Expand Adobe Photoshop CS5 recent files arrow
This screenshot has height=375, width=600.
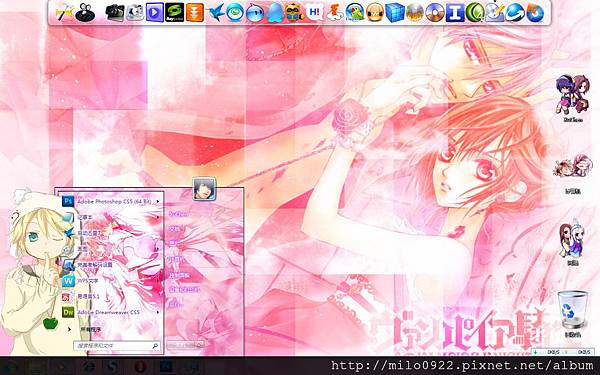[158, 201]
